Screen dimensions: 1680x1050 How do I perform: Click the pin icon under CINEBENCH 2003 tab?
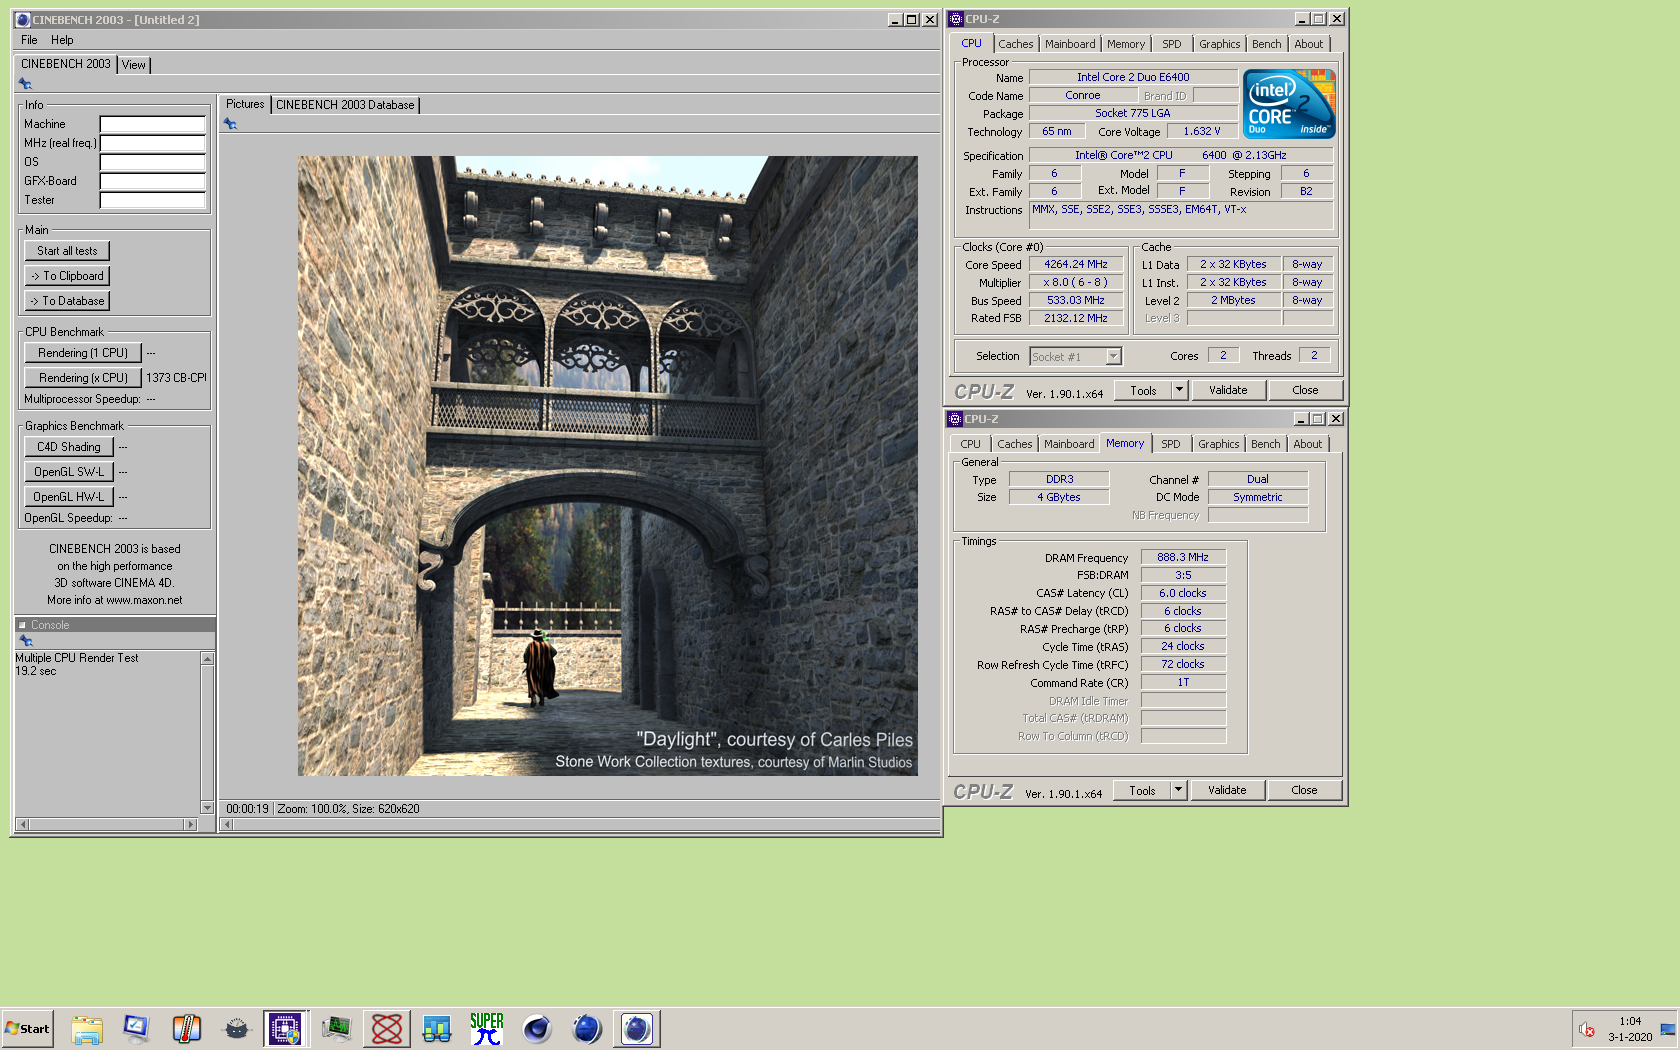coord(25,84)
